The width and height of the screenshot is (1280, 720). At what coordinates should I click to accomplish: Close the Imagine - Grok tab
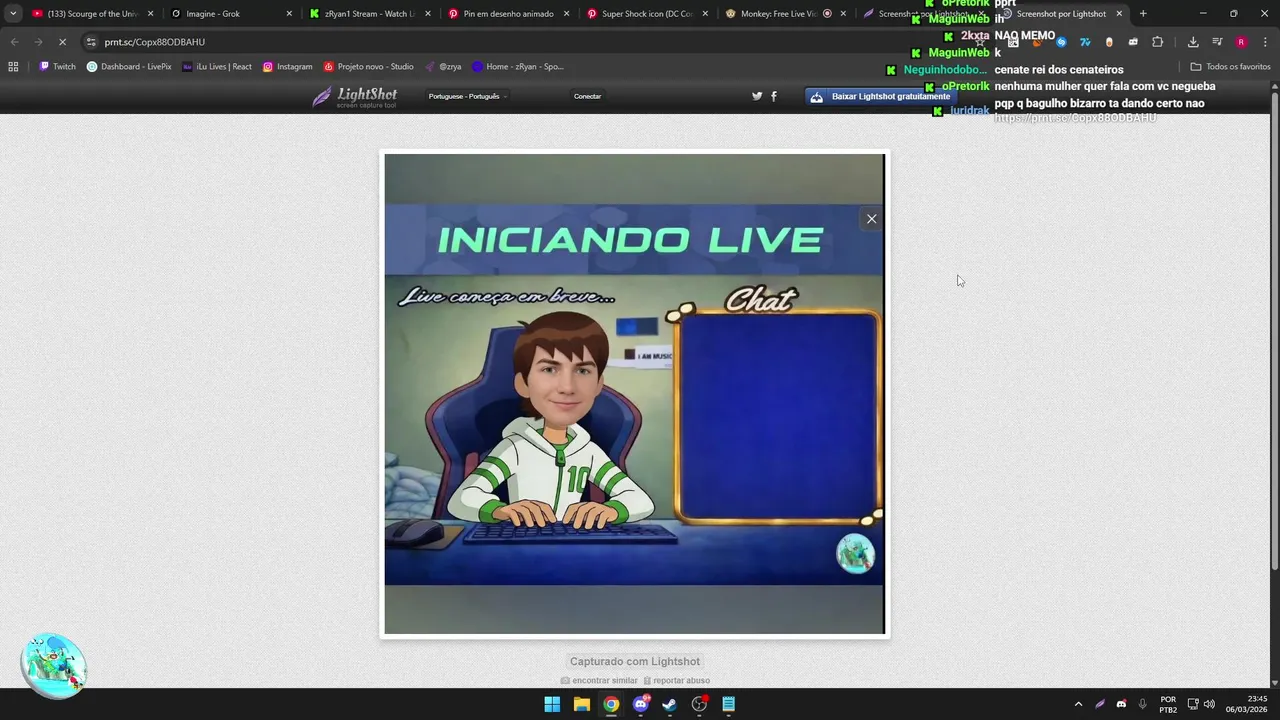[x=289, y=14]
